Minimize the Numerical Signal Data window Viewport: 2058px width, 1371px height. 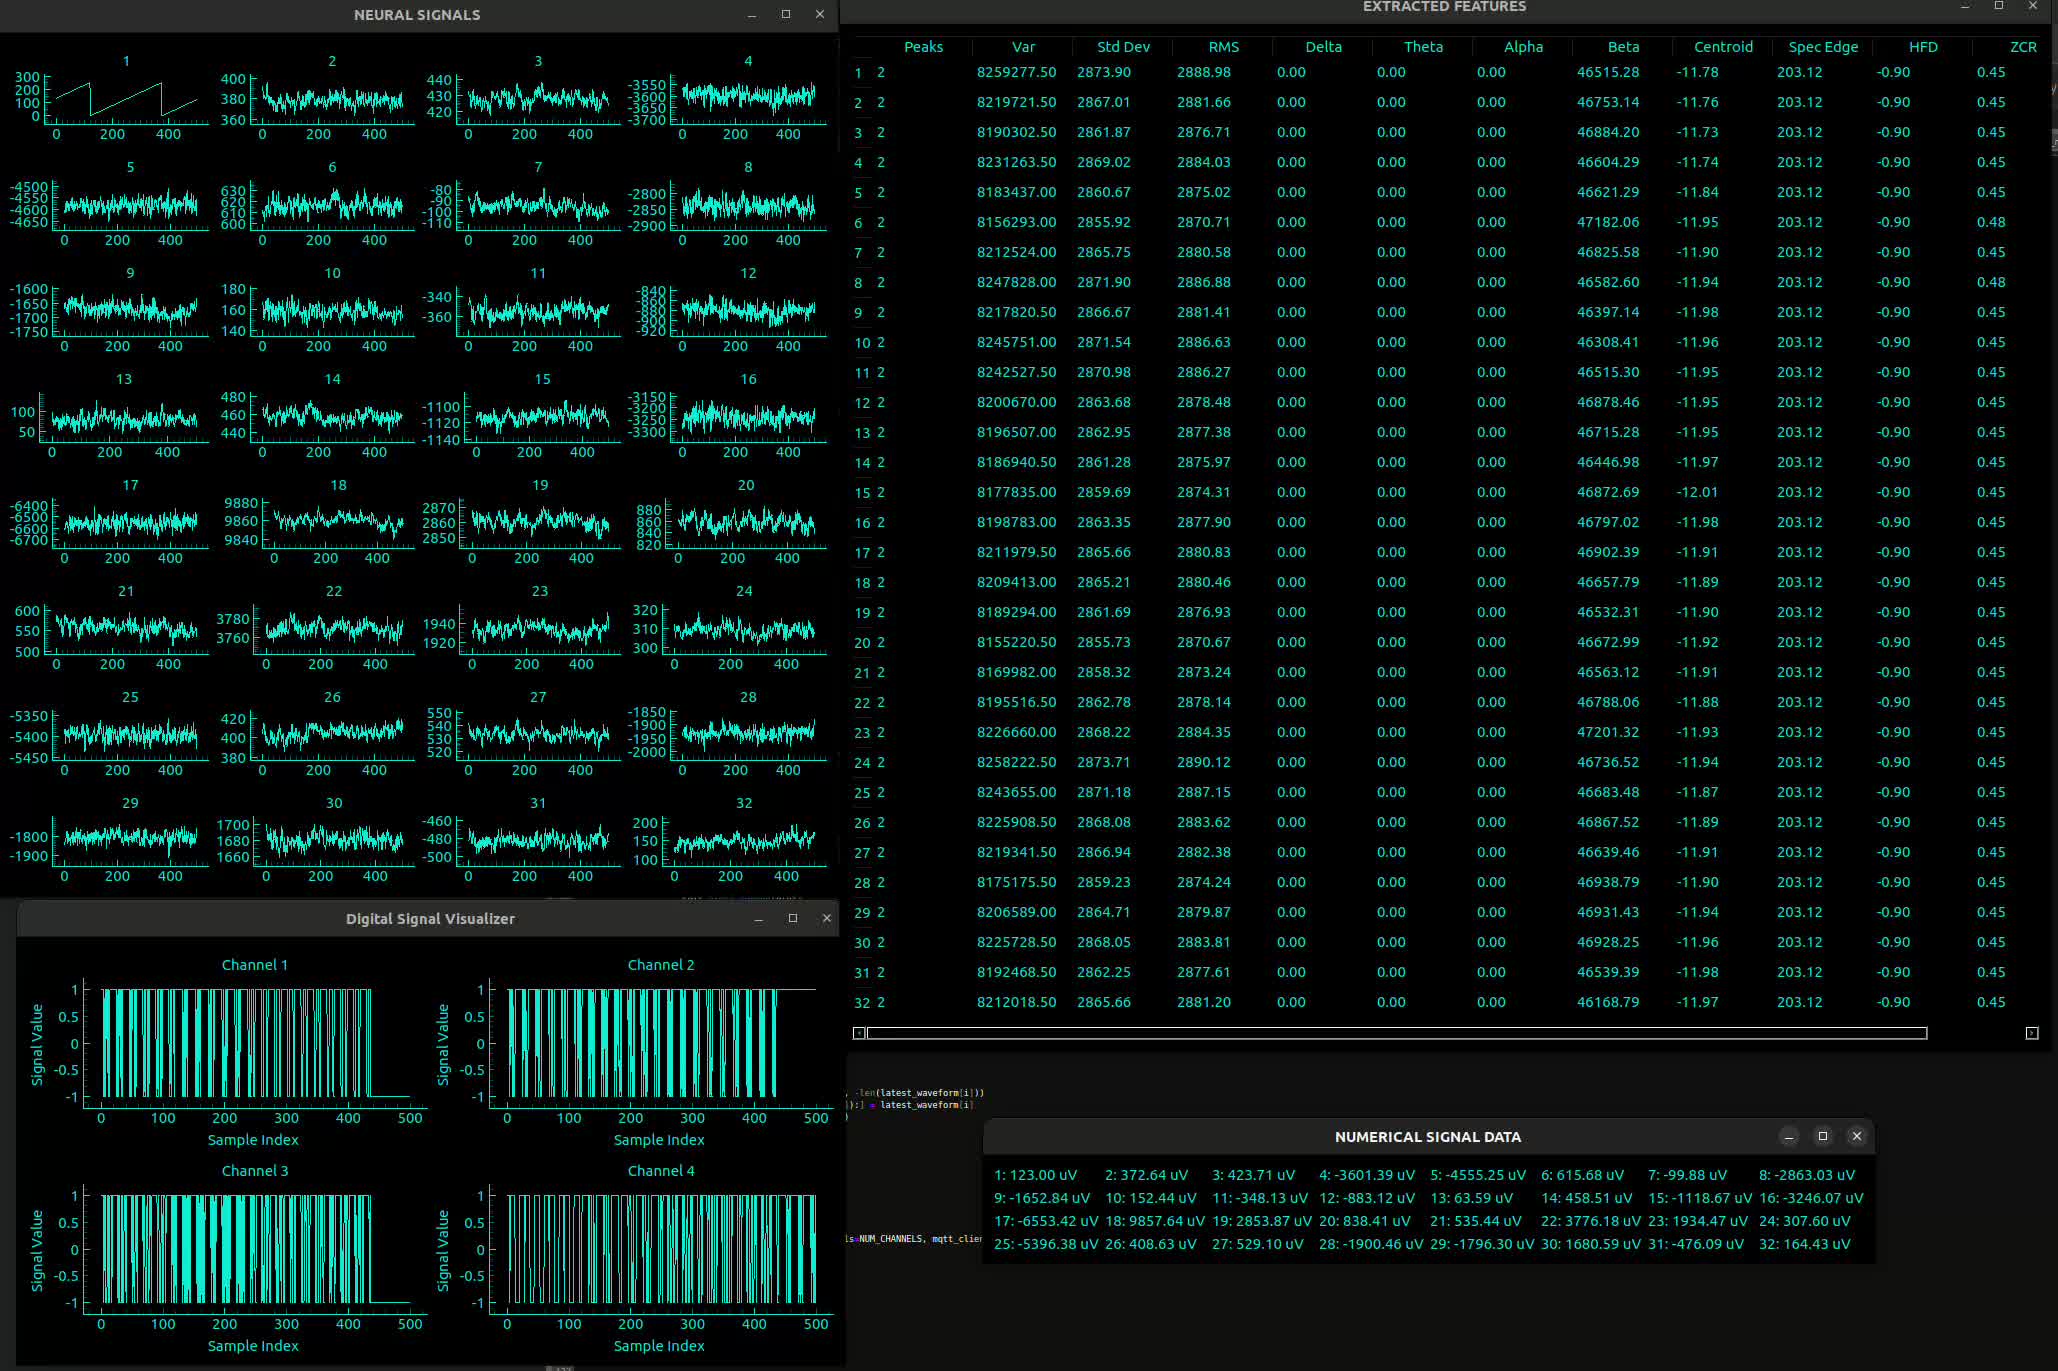[1789, 1136]
